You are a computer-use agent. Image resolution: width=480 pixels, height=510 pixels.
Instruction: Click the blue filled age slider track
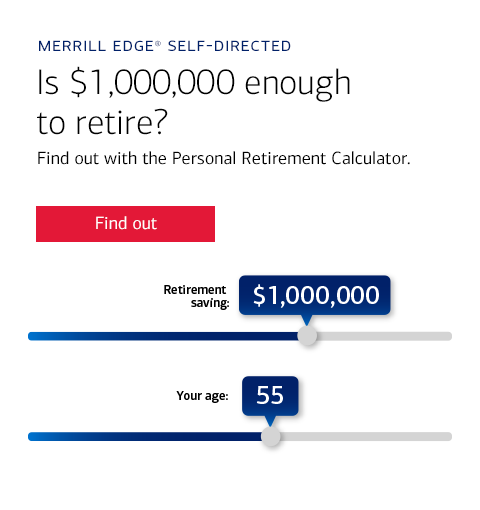[145, 436]
